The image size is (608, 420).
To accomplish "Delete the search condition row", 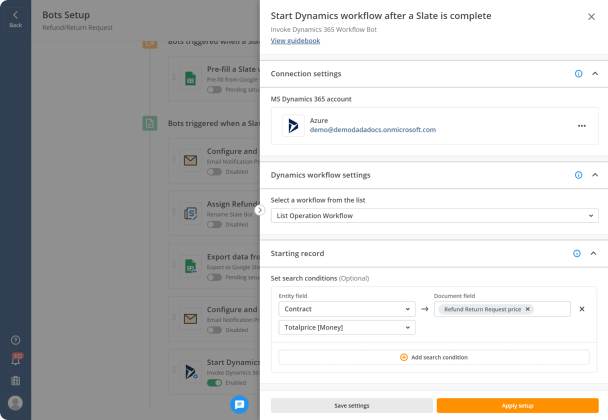I will (582, 309).
